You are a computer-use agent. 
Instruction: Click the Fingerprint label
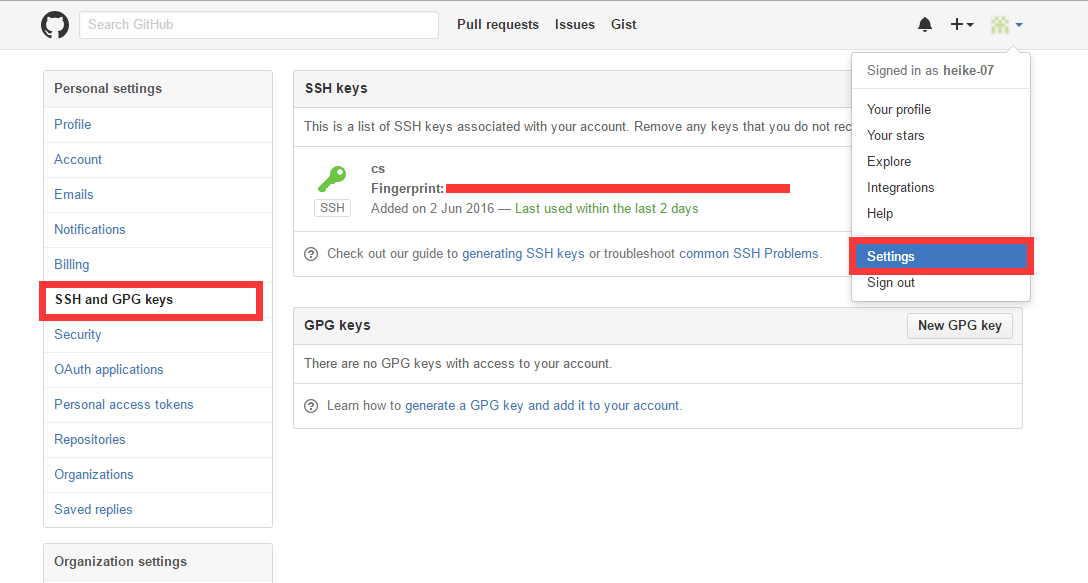(407, 189)
